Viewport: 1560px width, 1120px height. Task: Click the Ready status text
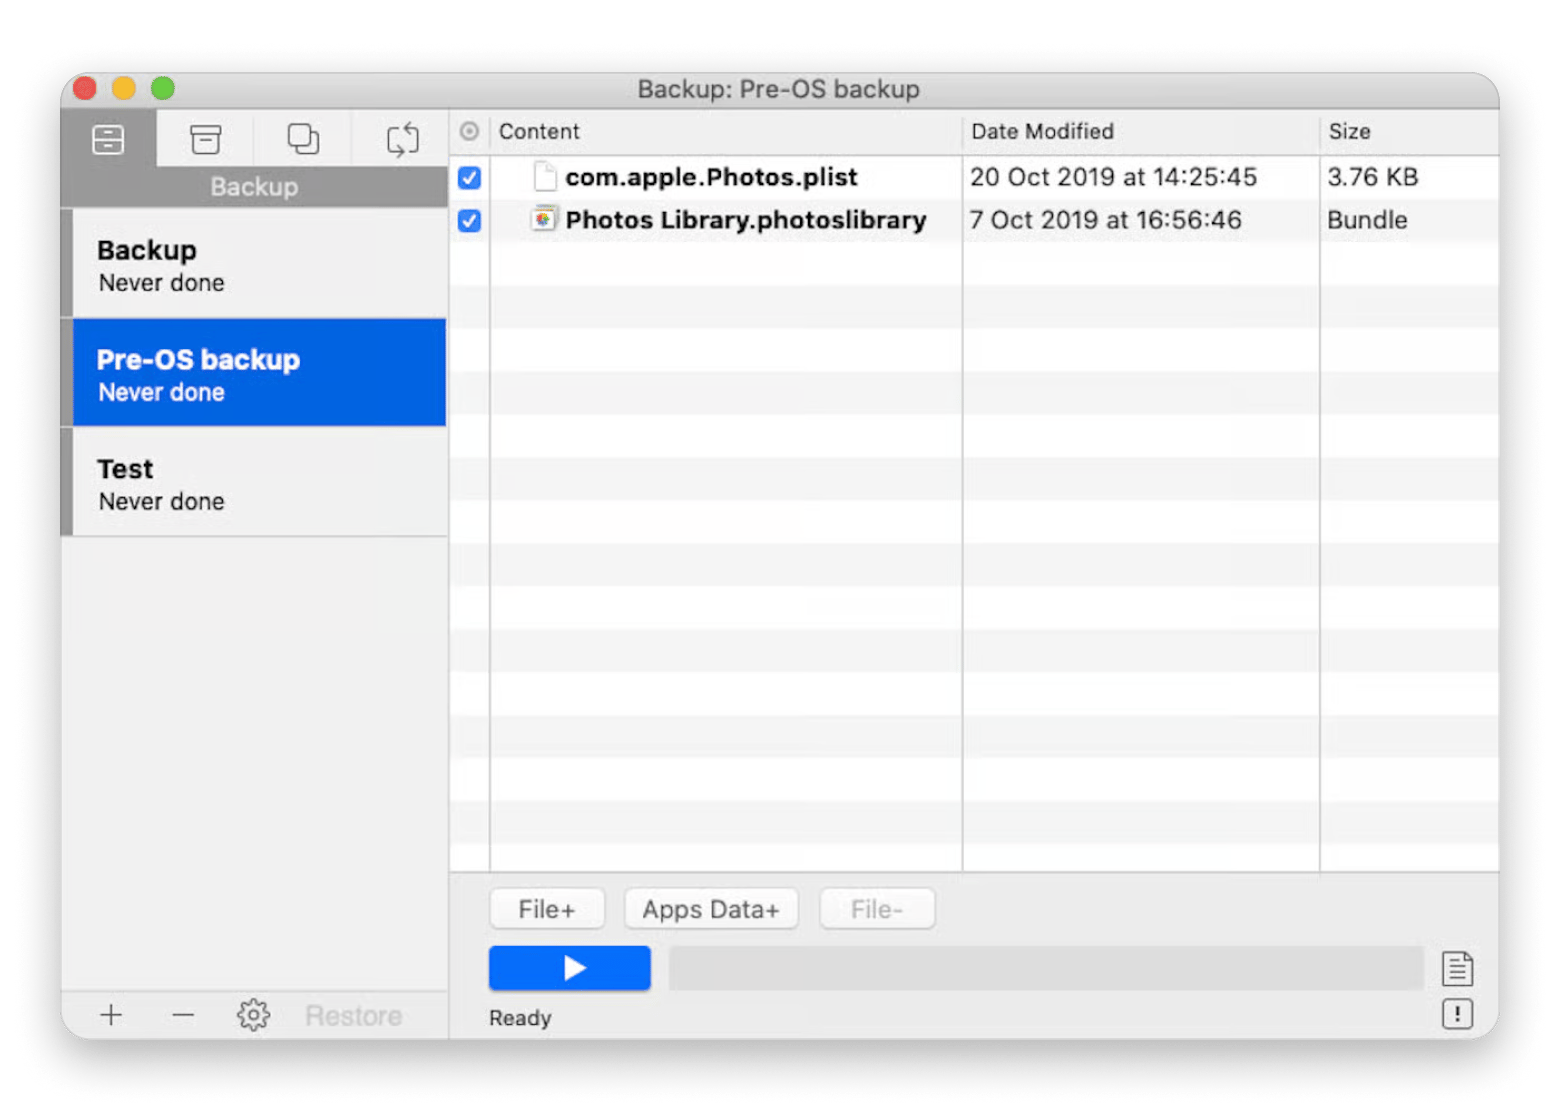[520, 1018]
